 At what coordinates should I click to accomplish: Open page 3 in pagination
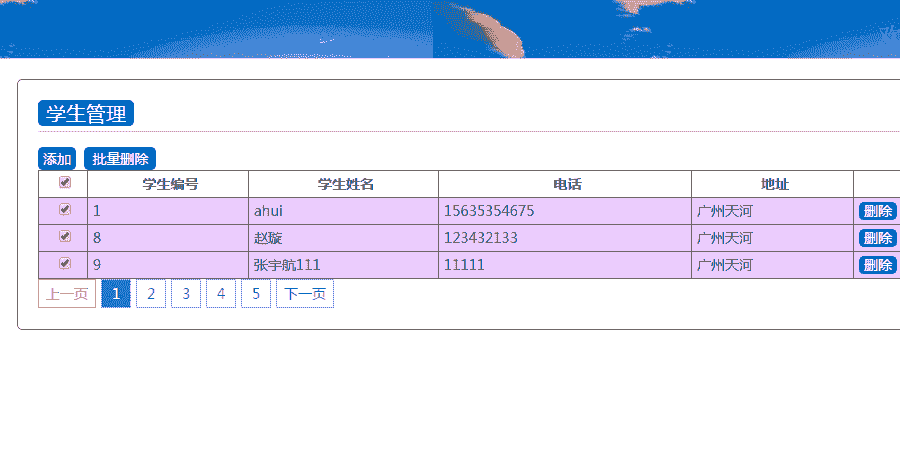pyautogui.click(x=186, y=294)
